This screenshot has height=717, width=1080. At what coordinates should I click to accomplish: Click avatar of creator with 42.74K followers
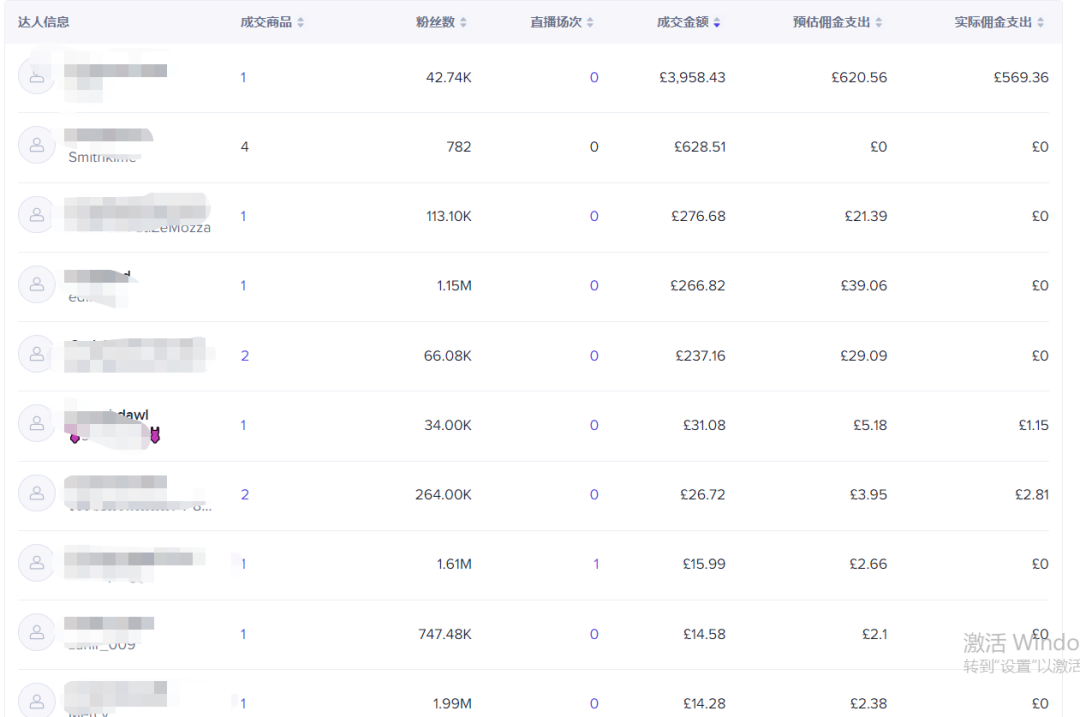point(37,76)
